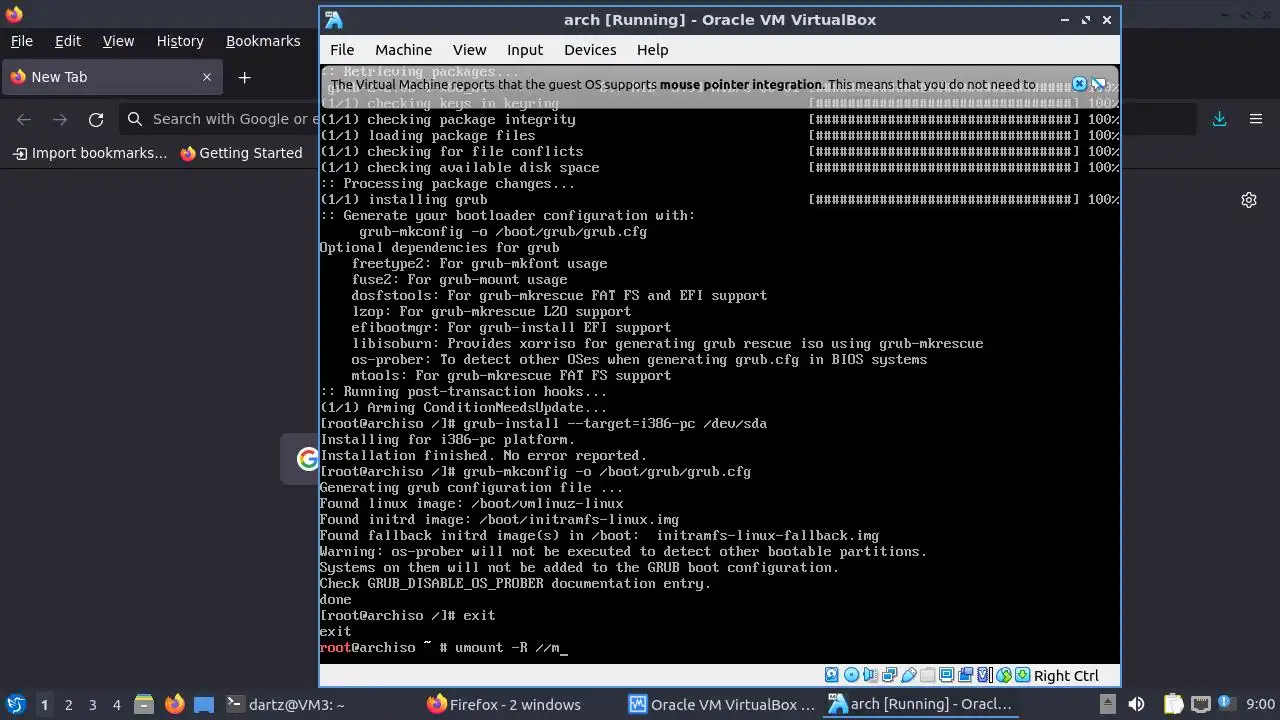Click the Firefox back arrow
The width and height of the screenshot is (1280, 720).
click(24, 119)
